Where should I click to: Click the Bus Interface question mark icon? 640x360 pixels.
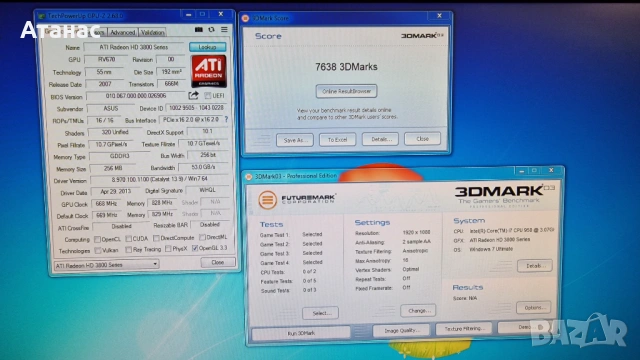226,120
